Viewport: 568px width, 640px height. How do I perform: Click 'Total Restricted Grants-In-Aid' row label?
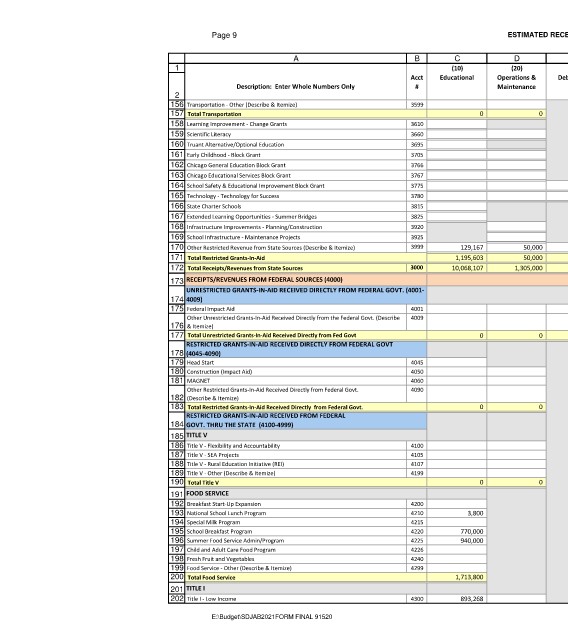[226, 258]
